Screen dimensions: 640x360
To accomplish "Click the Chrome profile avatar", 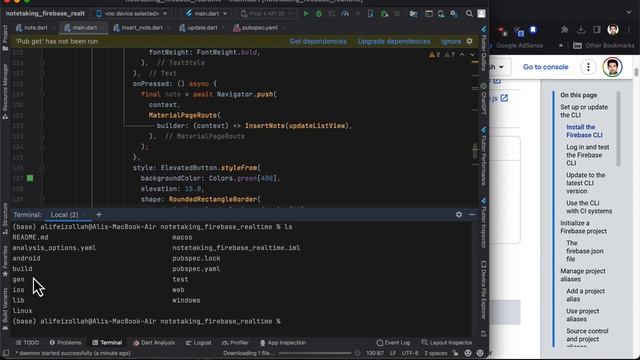I will click(613, 30).
